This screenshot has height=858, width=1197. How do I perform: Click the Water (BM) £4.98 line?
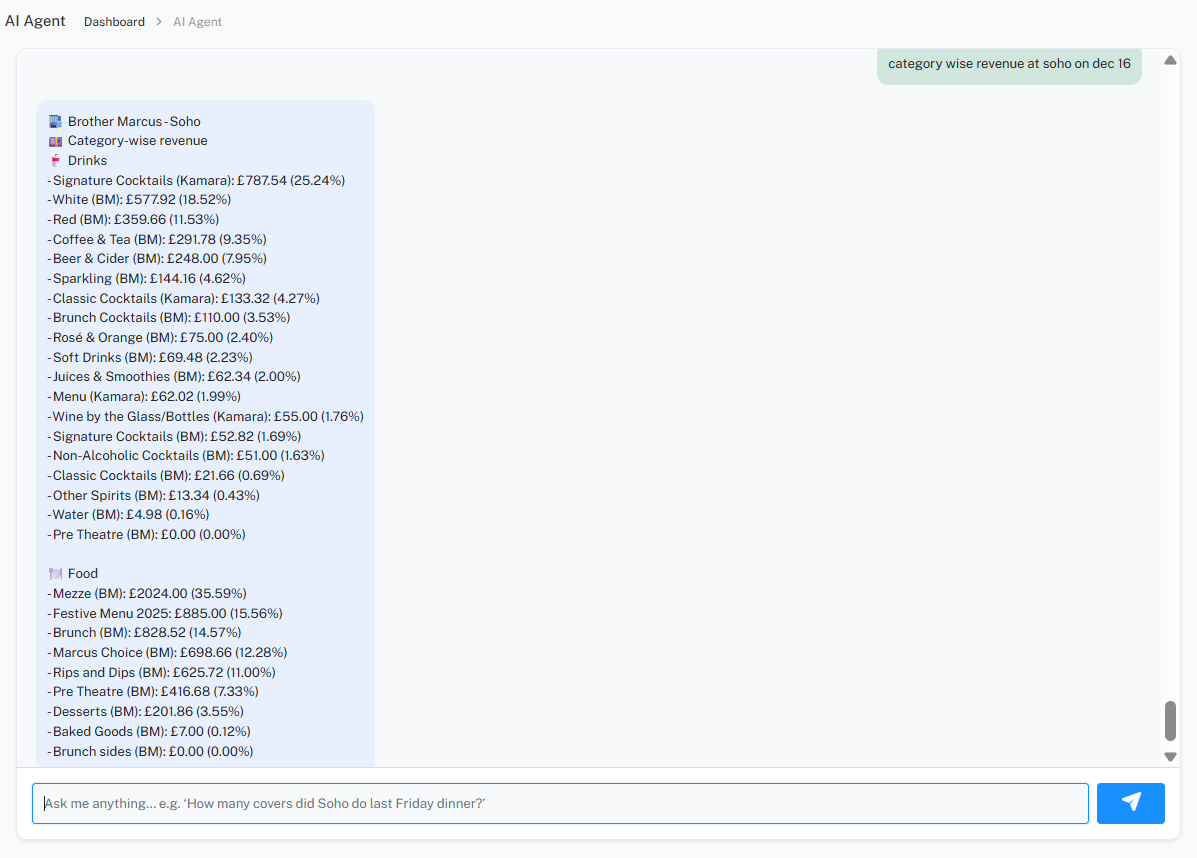[x=128, y=515]
